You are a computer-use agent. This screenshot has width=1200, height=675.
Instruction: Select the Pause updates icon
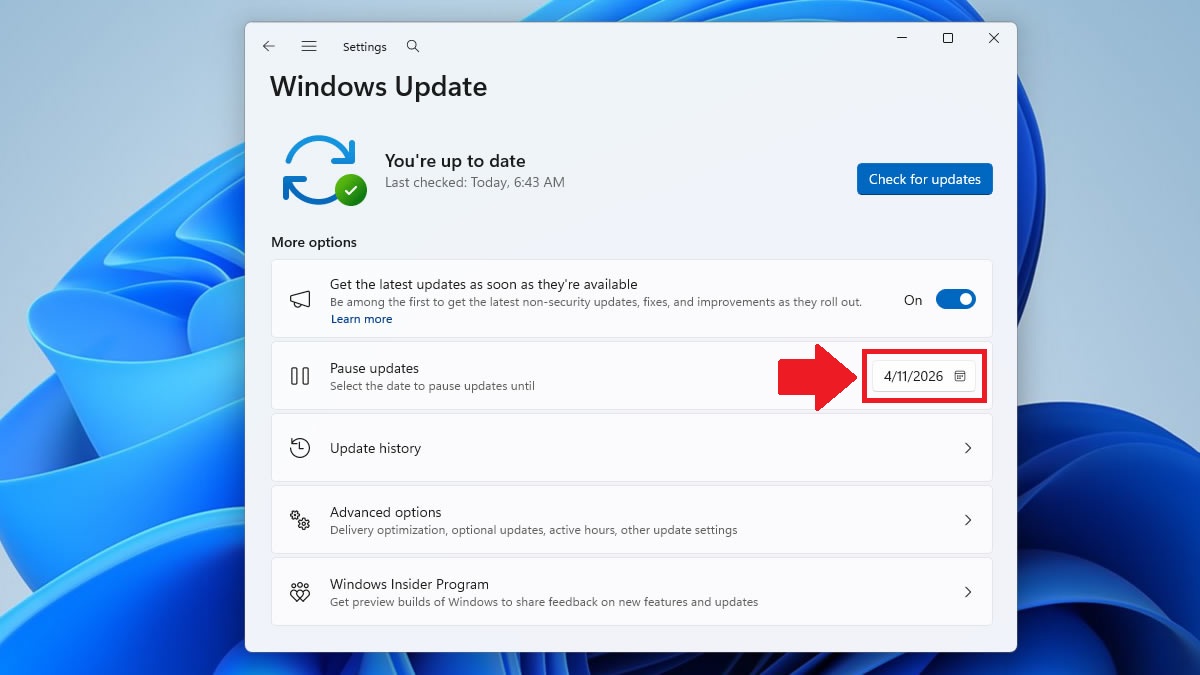point(299,376)
